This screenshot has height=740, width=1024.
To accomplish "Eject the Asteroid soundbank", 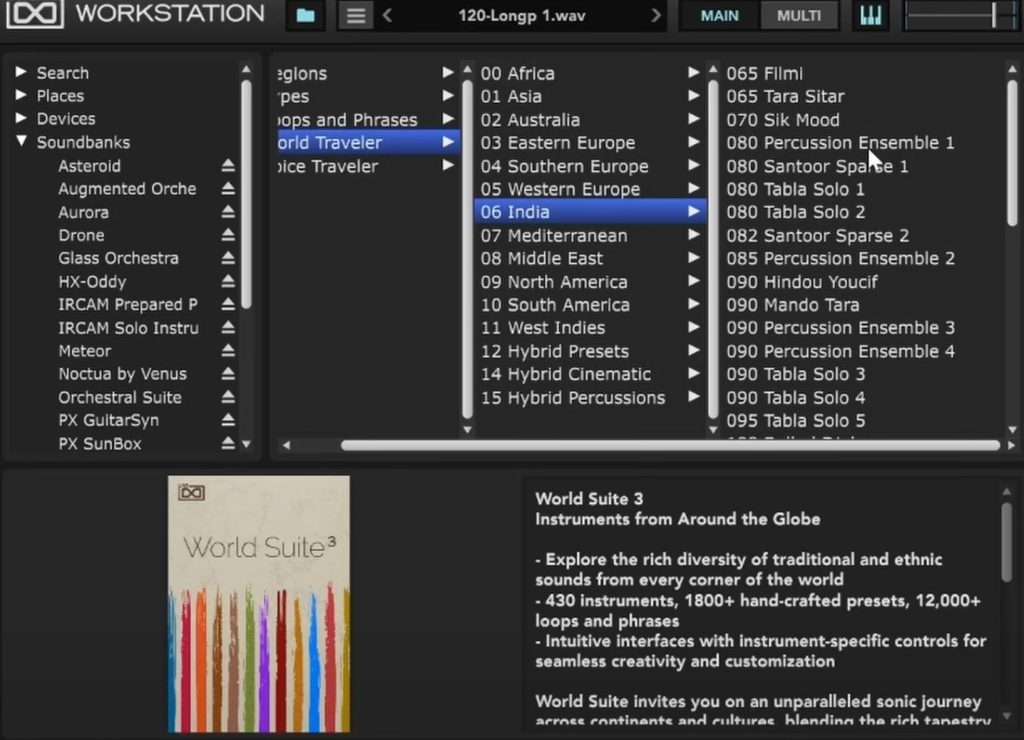I will point(228,166).
